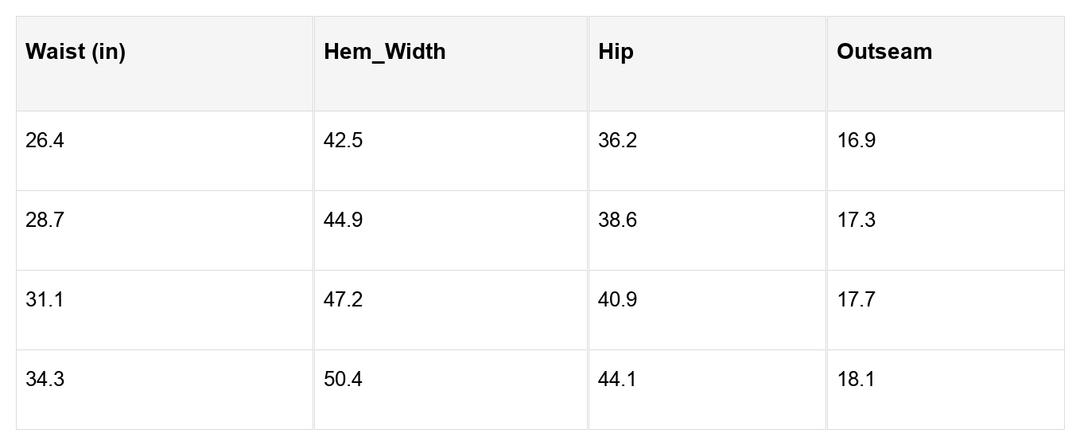Select the outseam cell showing 16.9
The height and width of the screenshot is (445, 1080).
pos(856,141)
